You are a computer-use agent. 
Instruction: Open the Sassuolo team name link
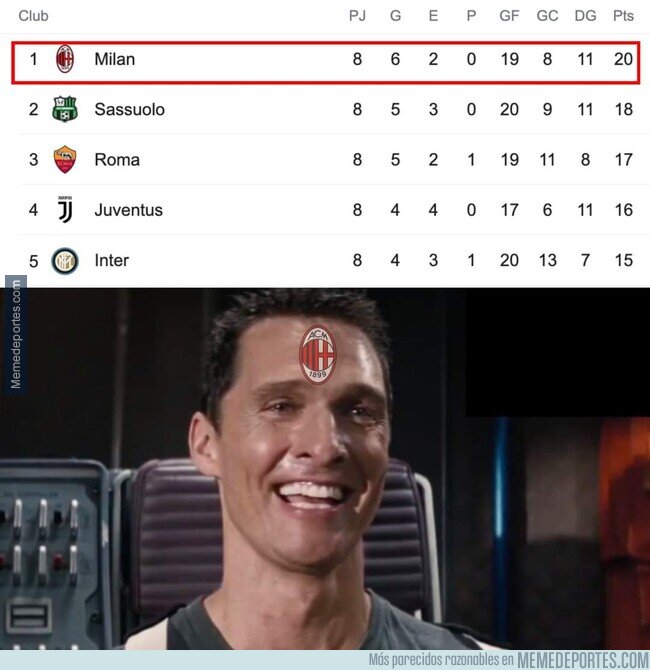129,110
